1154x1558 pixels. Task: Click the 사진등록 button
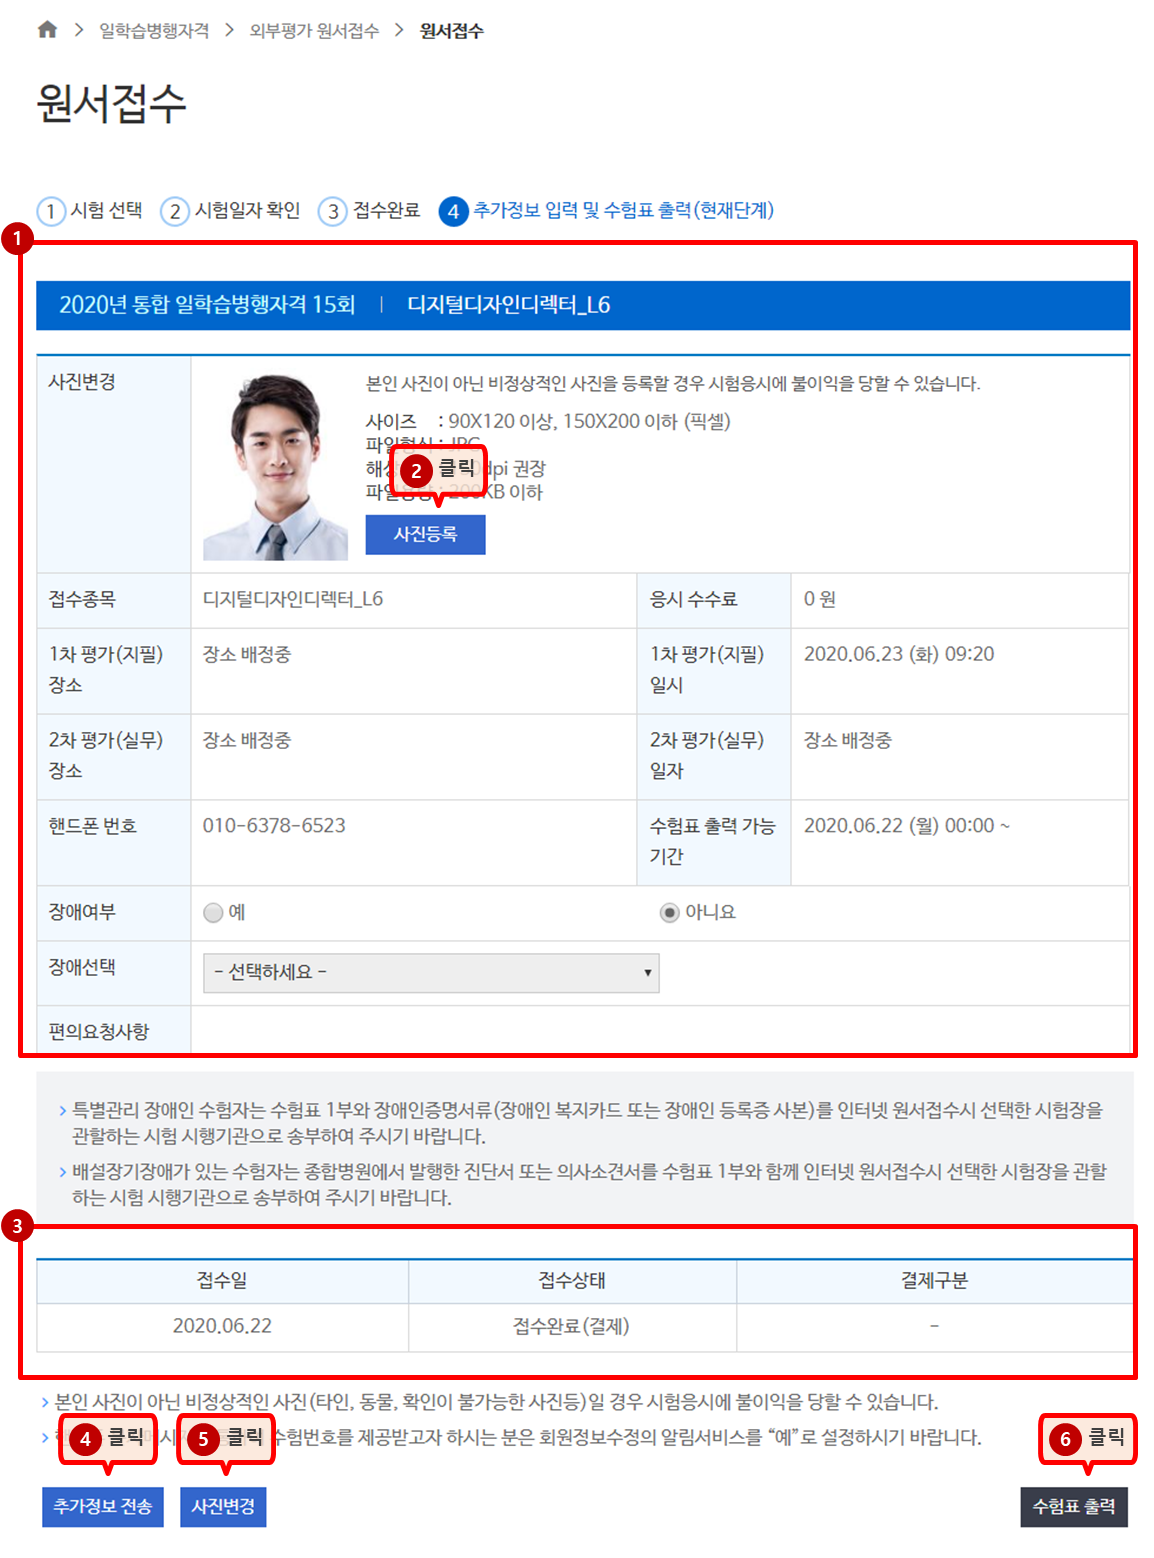coord(425,534)
